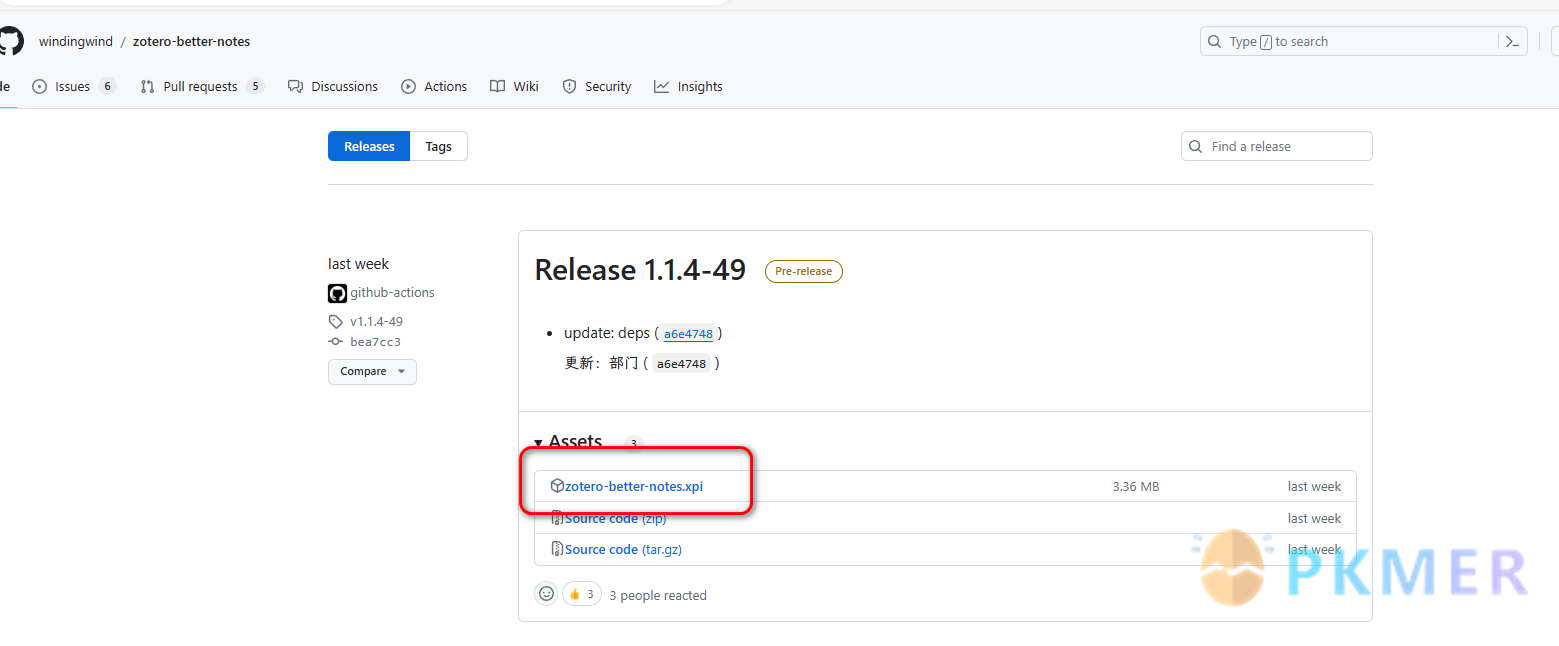
Task: Click the 'last week' date above github-actions
Action: (358, 264)
